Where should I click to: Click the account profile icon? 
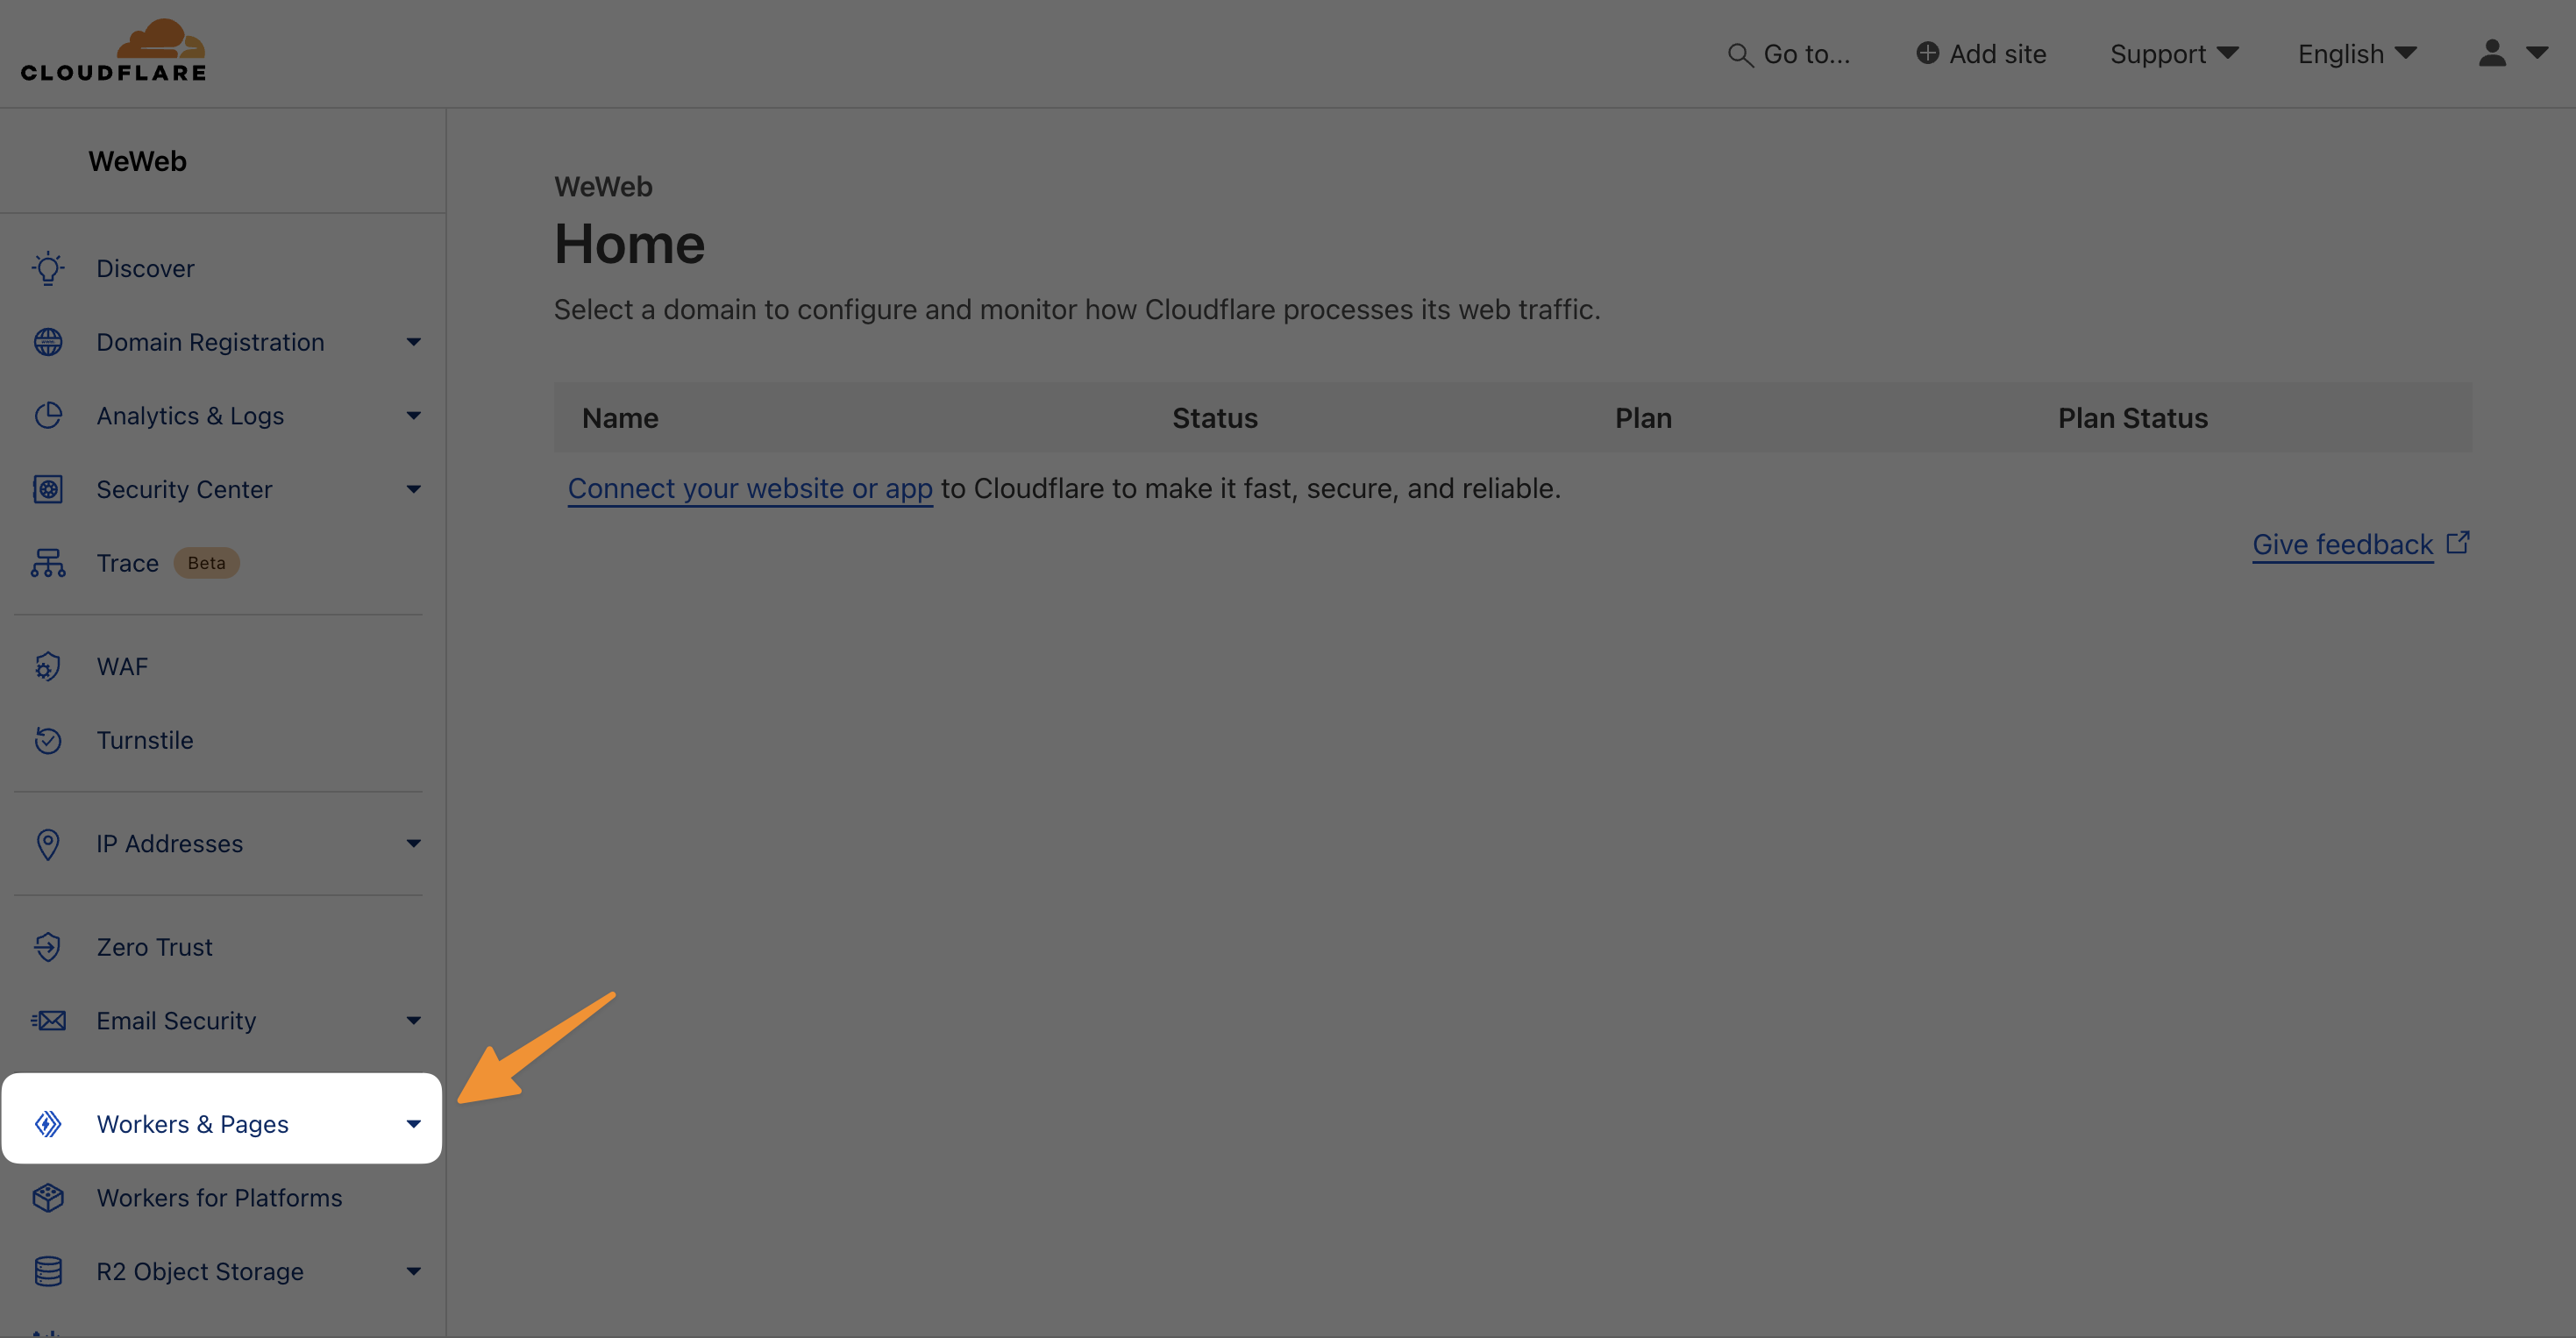pos(2492,53)
